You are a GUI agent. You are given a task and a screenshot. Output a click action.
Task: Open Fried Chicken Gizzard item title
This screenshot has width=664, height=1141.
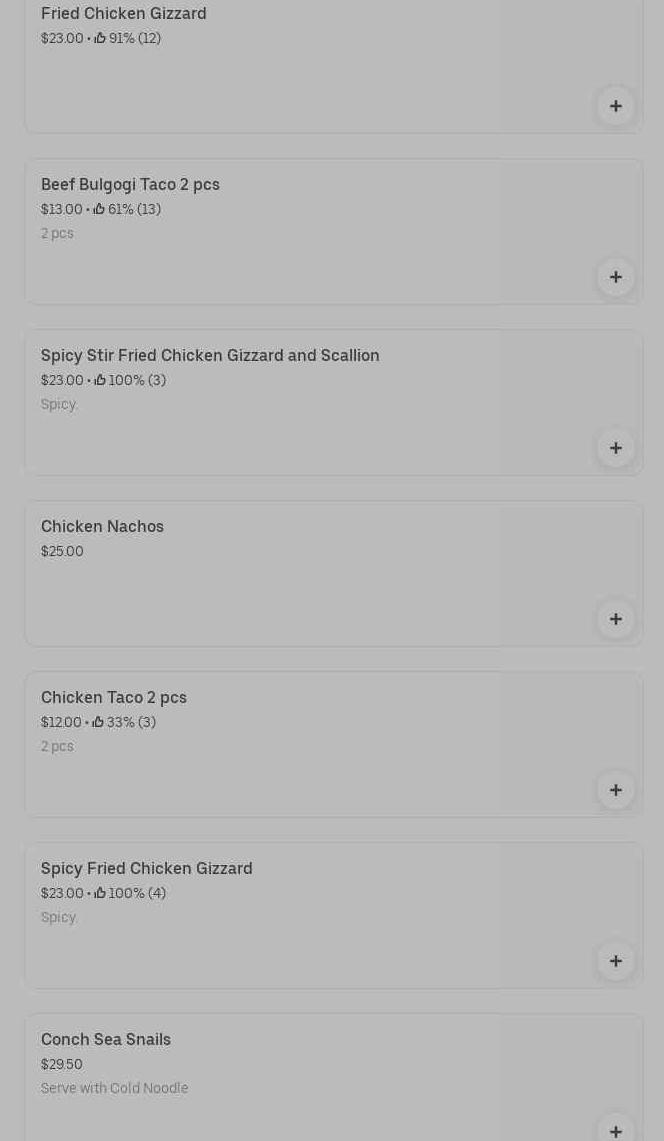point(123,13)
